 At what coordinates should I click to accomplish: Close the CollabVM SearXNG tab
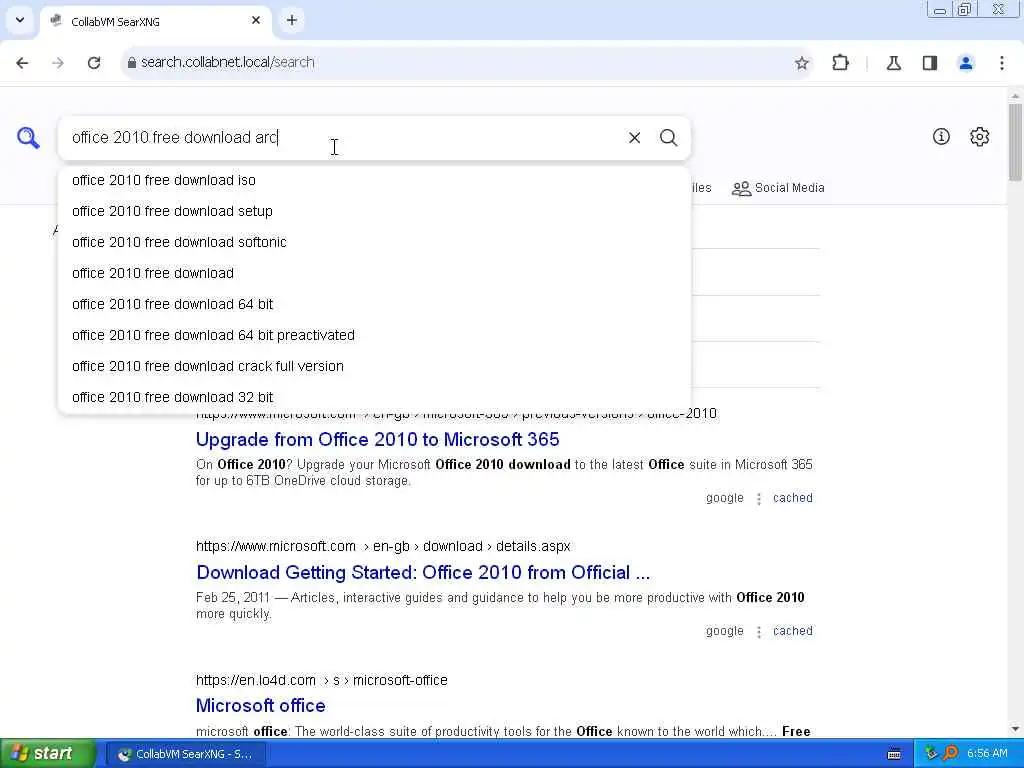tap(256, 21)
